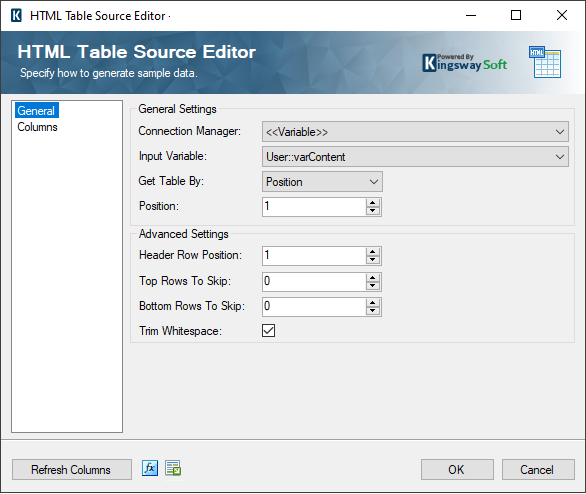Toggle the Trim Whitespace checkbox

(x=268, y=331)
